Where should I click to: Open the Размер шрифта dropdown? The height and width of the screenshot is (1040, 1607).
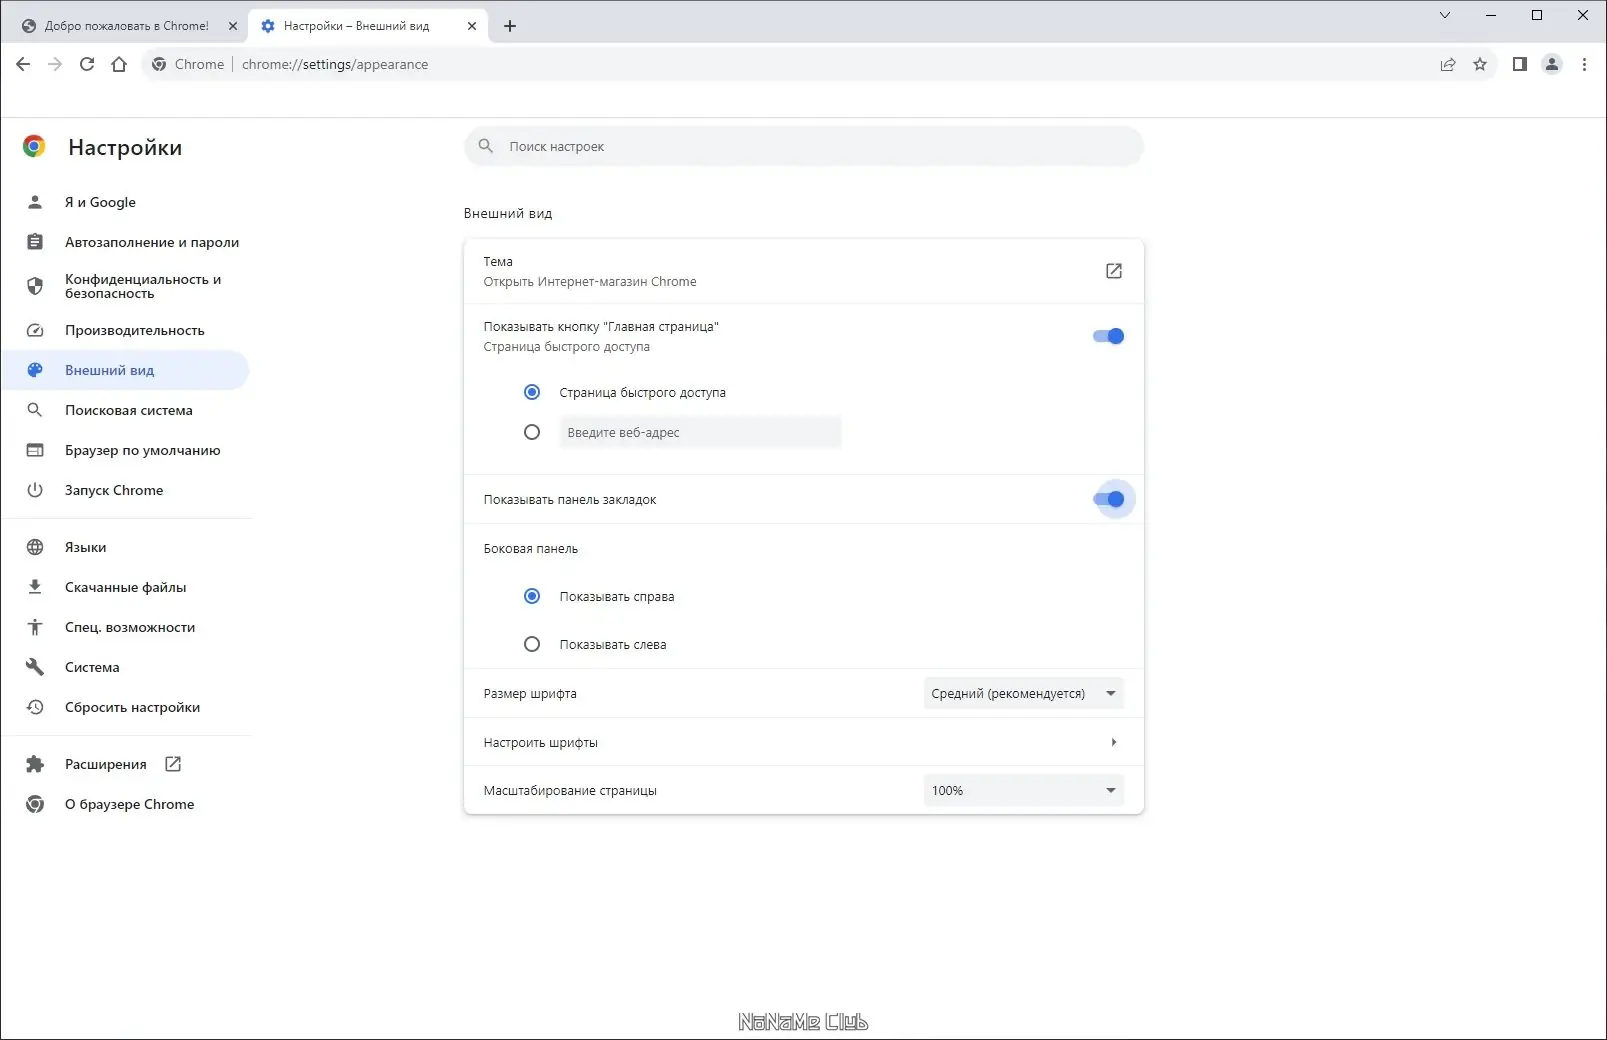(x=1023, y=693)
